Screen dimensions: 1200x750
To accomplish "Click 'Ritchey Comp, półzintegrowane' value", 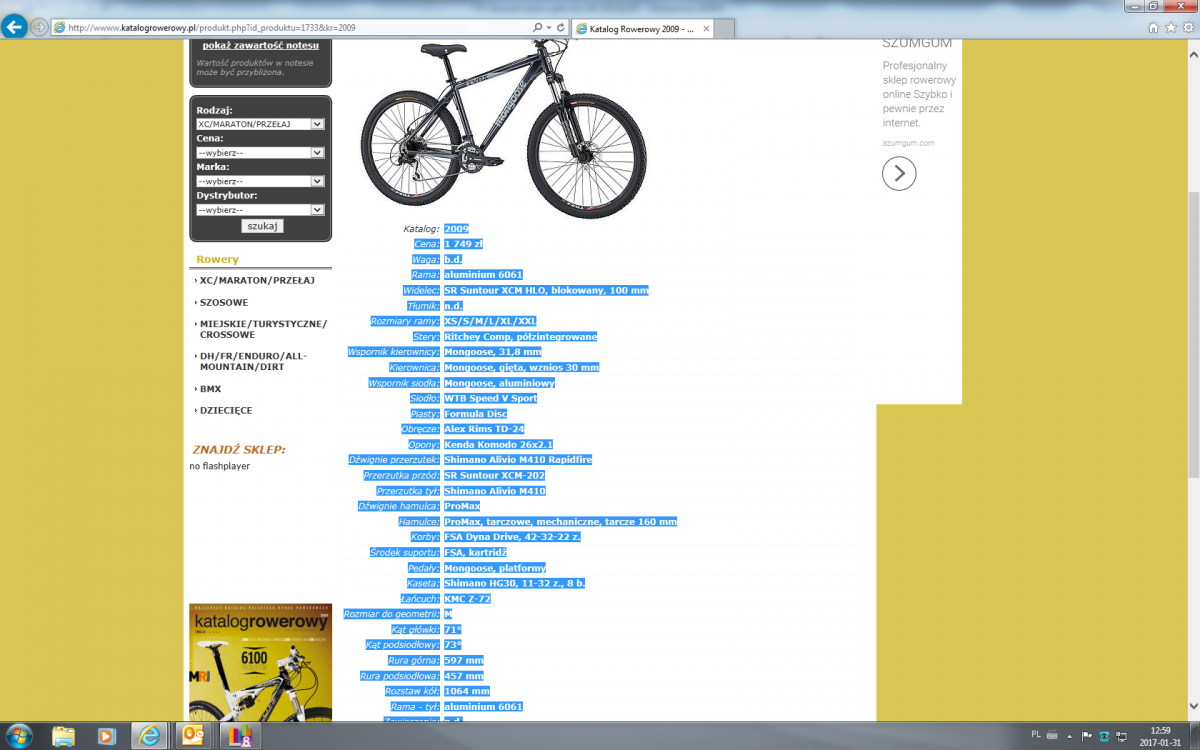I will point(520,337).
